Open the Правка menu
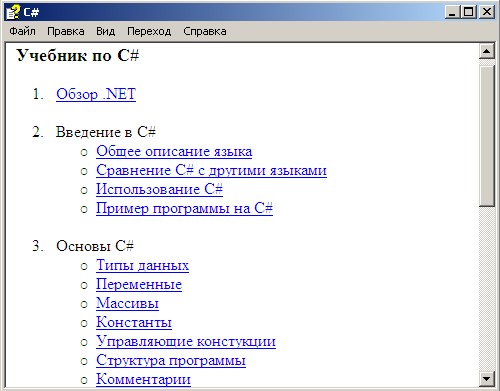The image size is (500, 391). click(x=66, y=31)
